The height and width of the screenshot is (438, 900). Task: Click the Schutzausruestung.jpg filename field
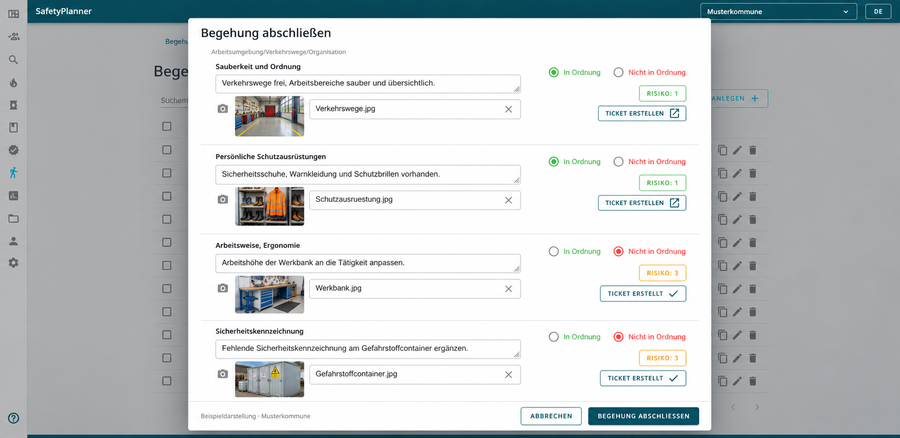point(414,200)
